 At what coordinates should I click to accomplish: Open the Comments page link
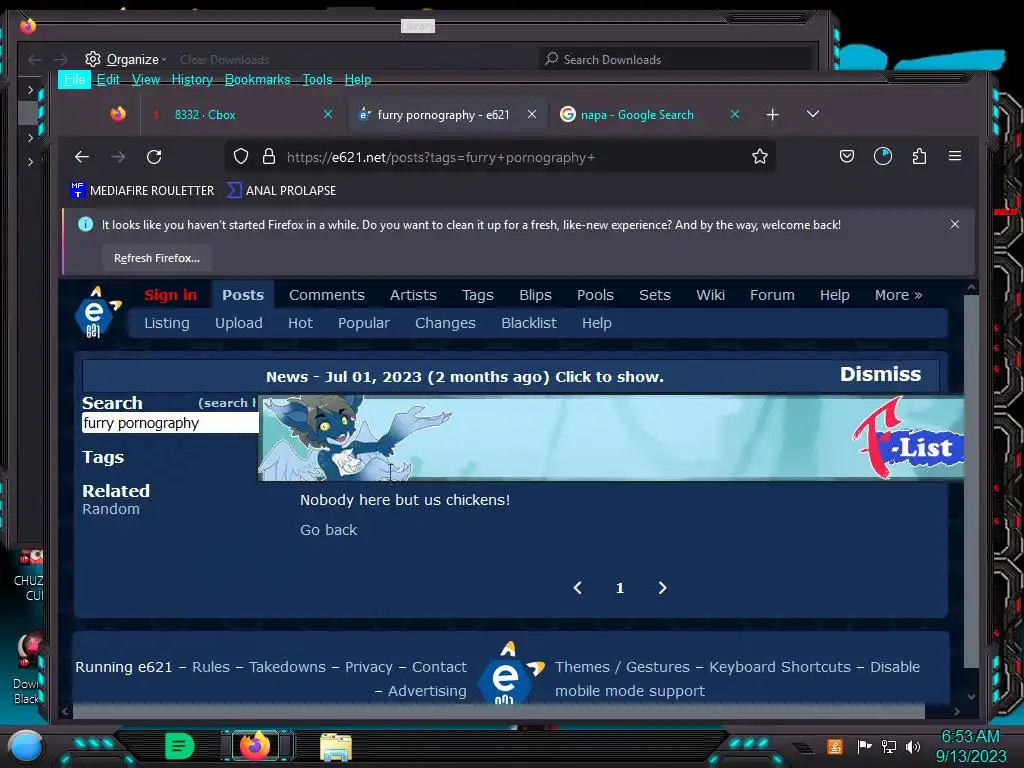[327, 295]
